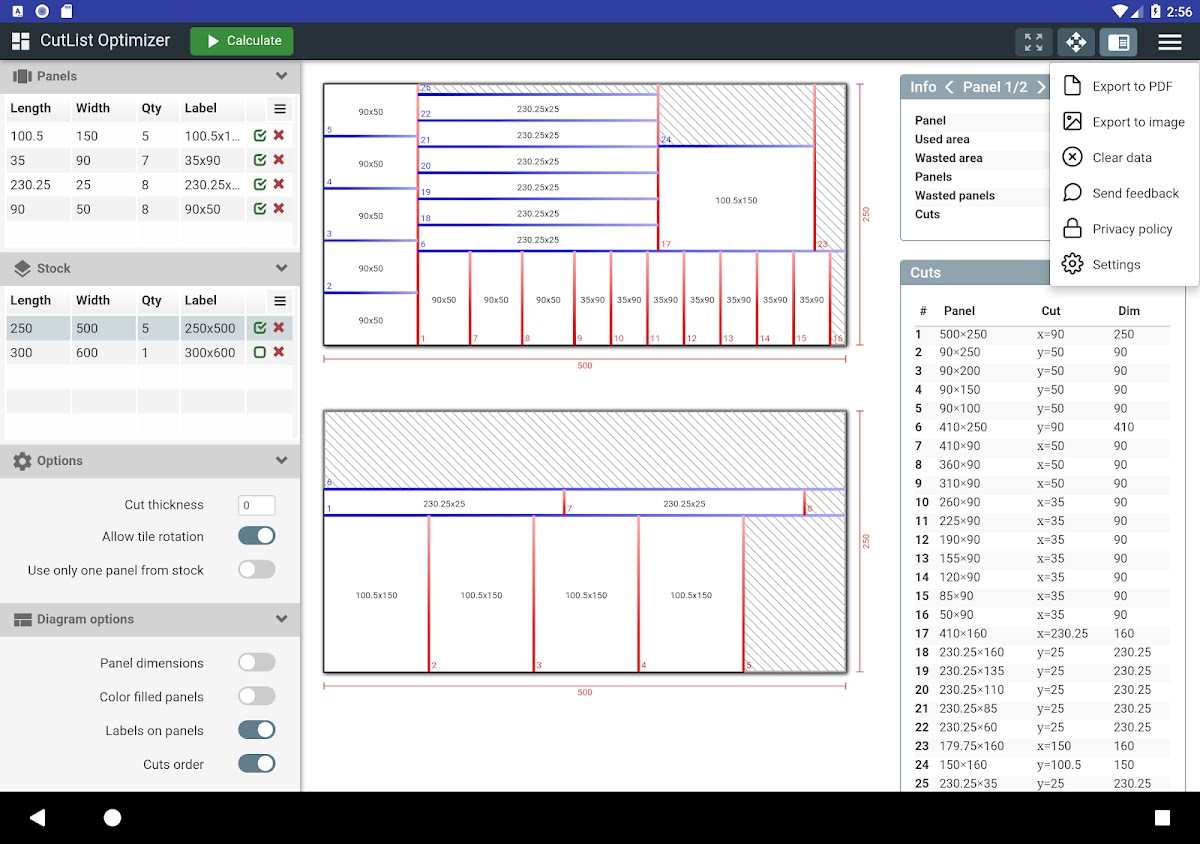The width and height of the screenshot is (1200, 844).
Task: Go to previous panel in Info header
Action: click(949, 87)
